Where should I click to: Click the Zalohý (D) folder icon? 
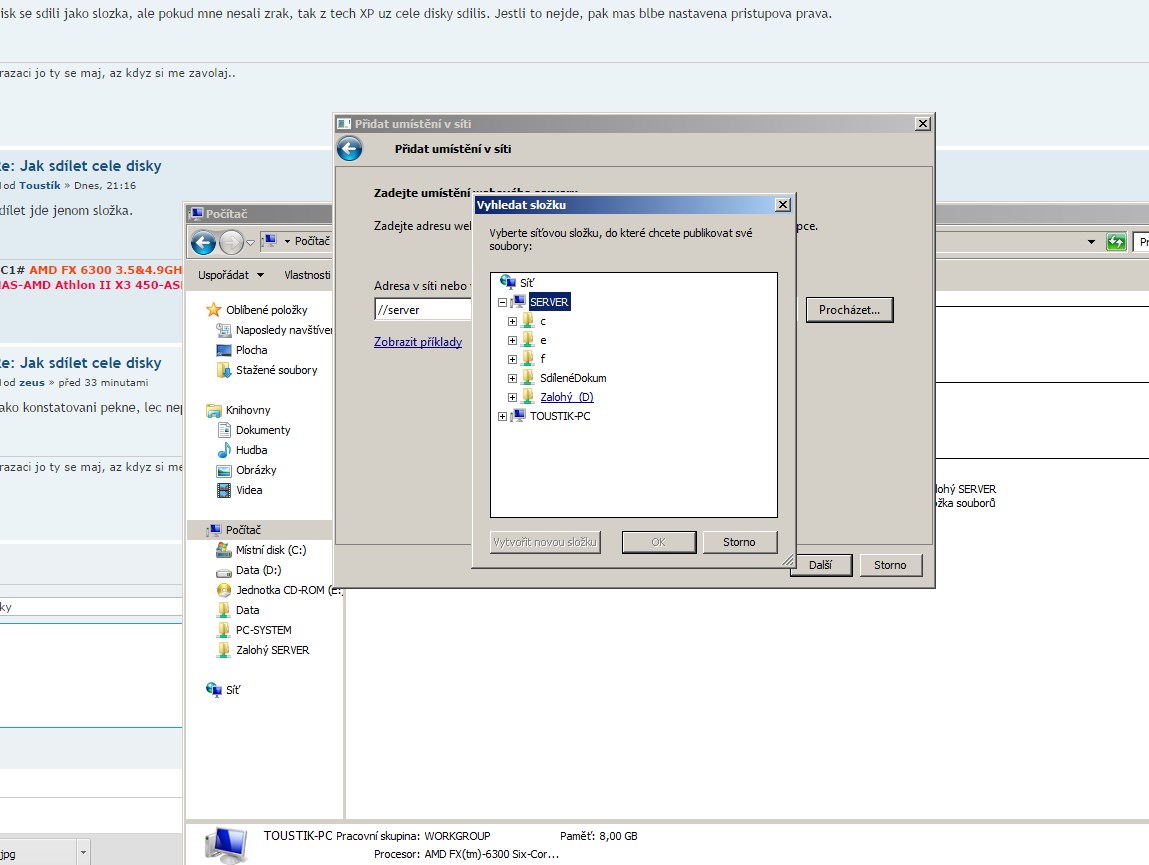[x=528, y=397]
